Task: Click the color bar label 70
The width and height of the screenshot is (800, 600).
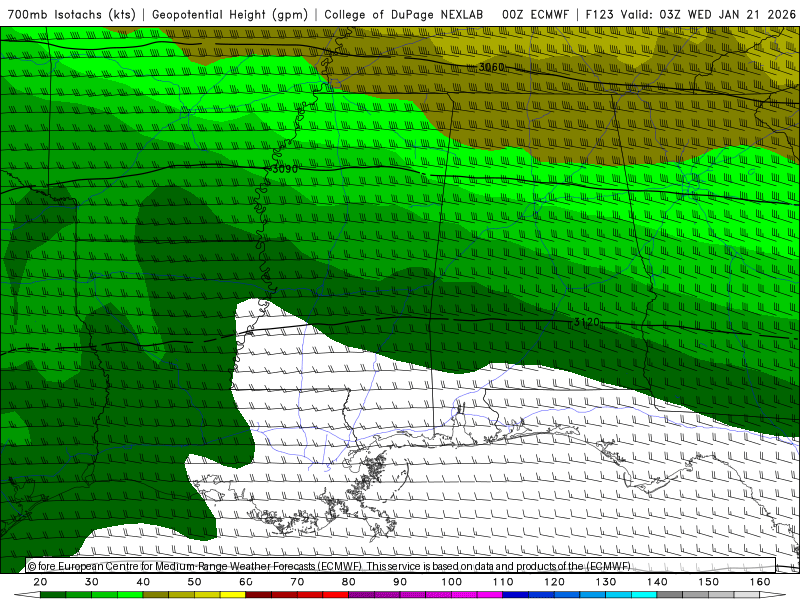Action: 297,582
